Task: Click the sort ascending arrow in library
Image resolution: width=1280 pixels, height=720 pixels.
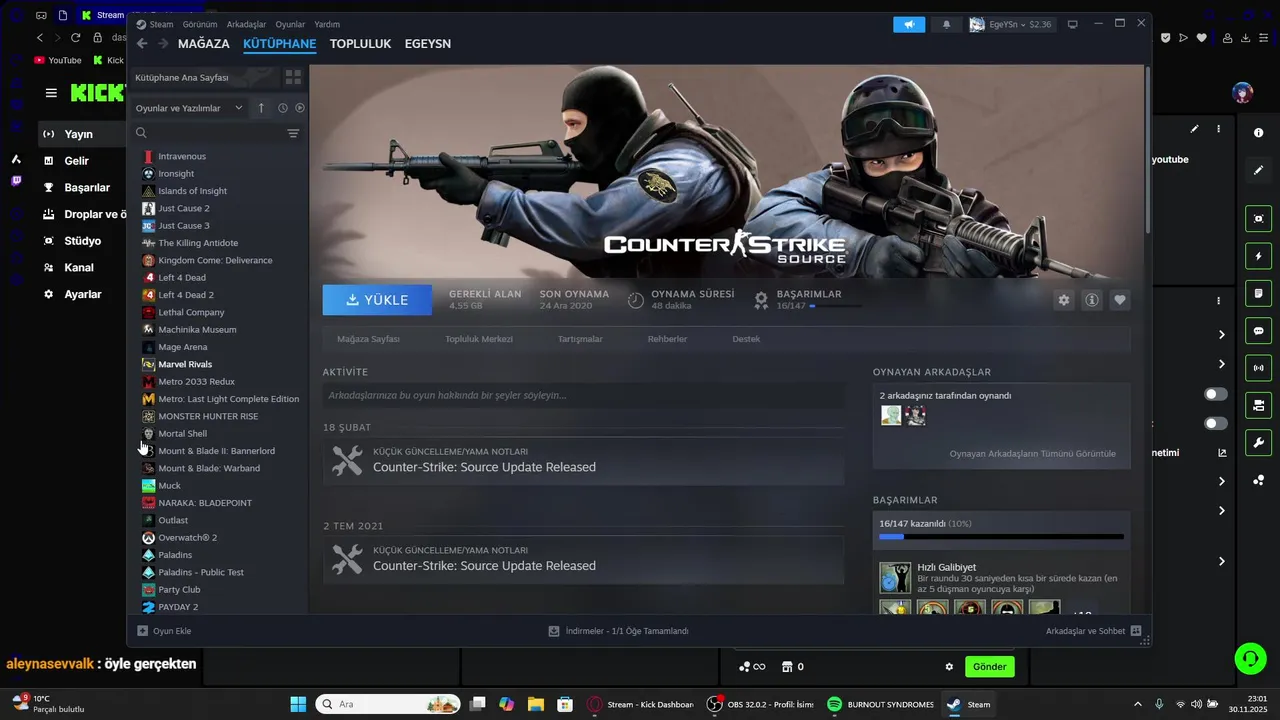Action: pos(261,108)
